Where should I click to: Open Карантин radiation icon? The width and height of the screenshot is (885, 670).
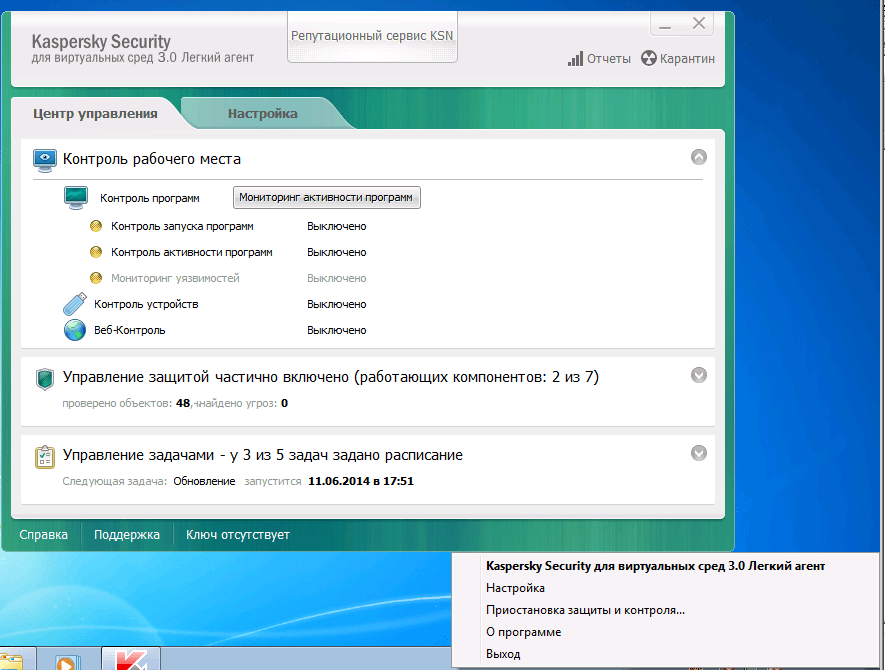[x=649, y=58]
